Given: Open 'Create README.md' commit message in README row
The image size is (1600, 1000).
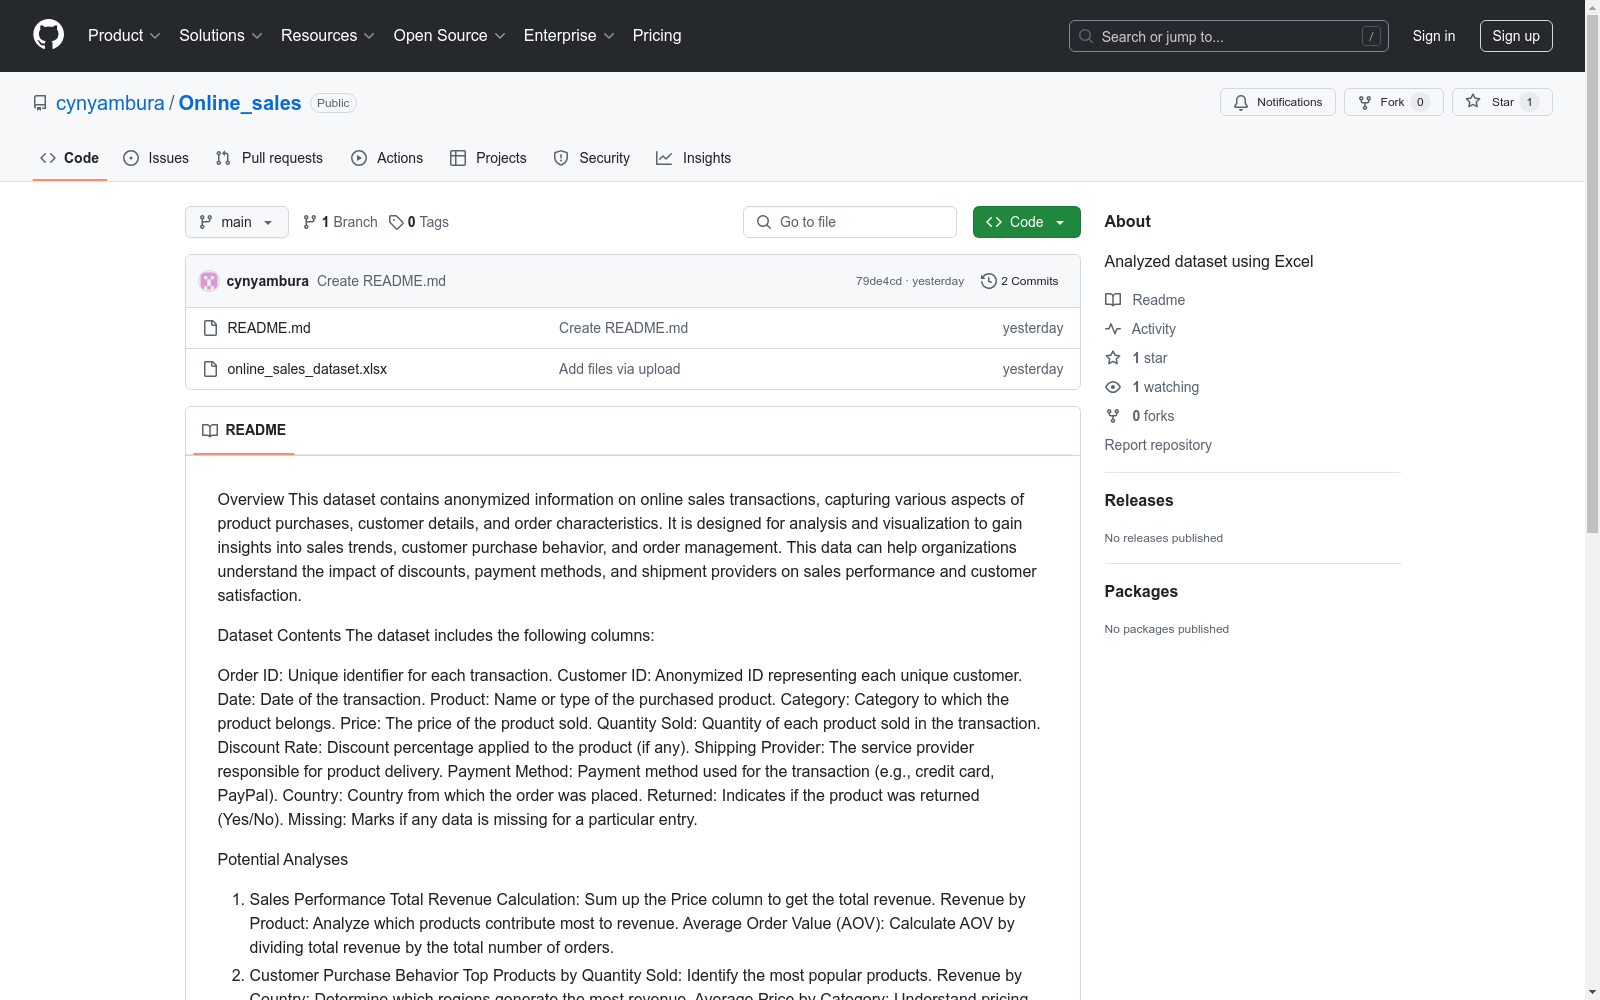Looking at the screenshot, I should [x=623, y=328].
